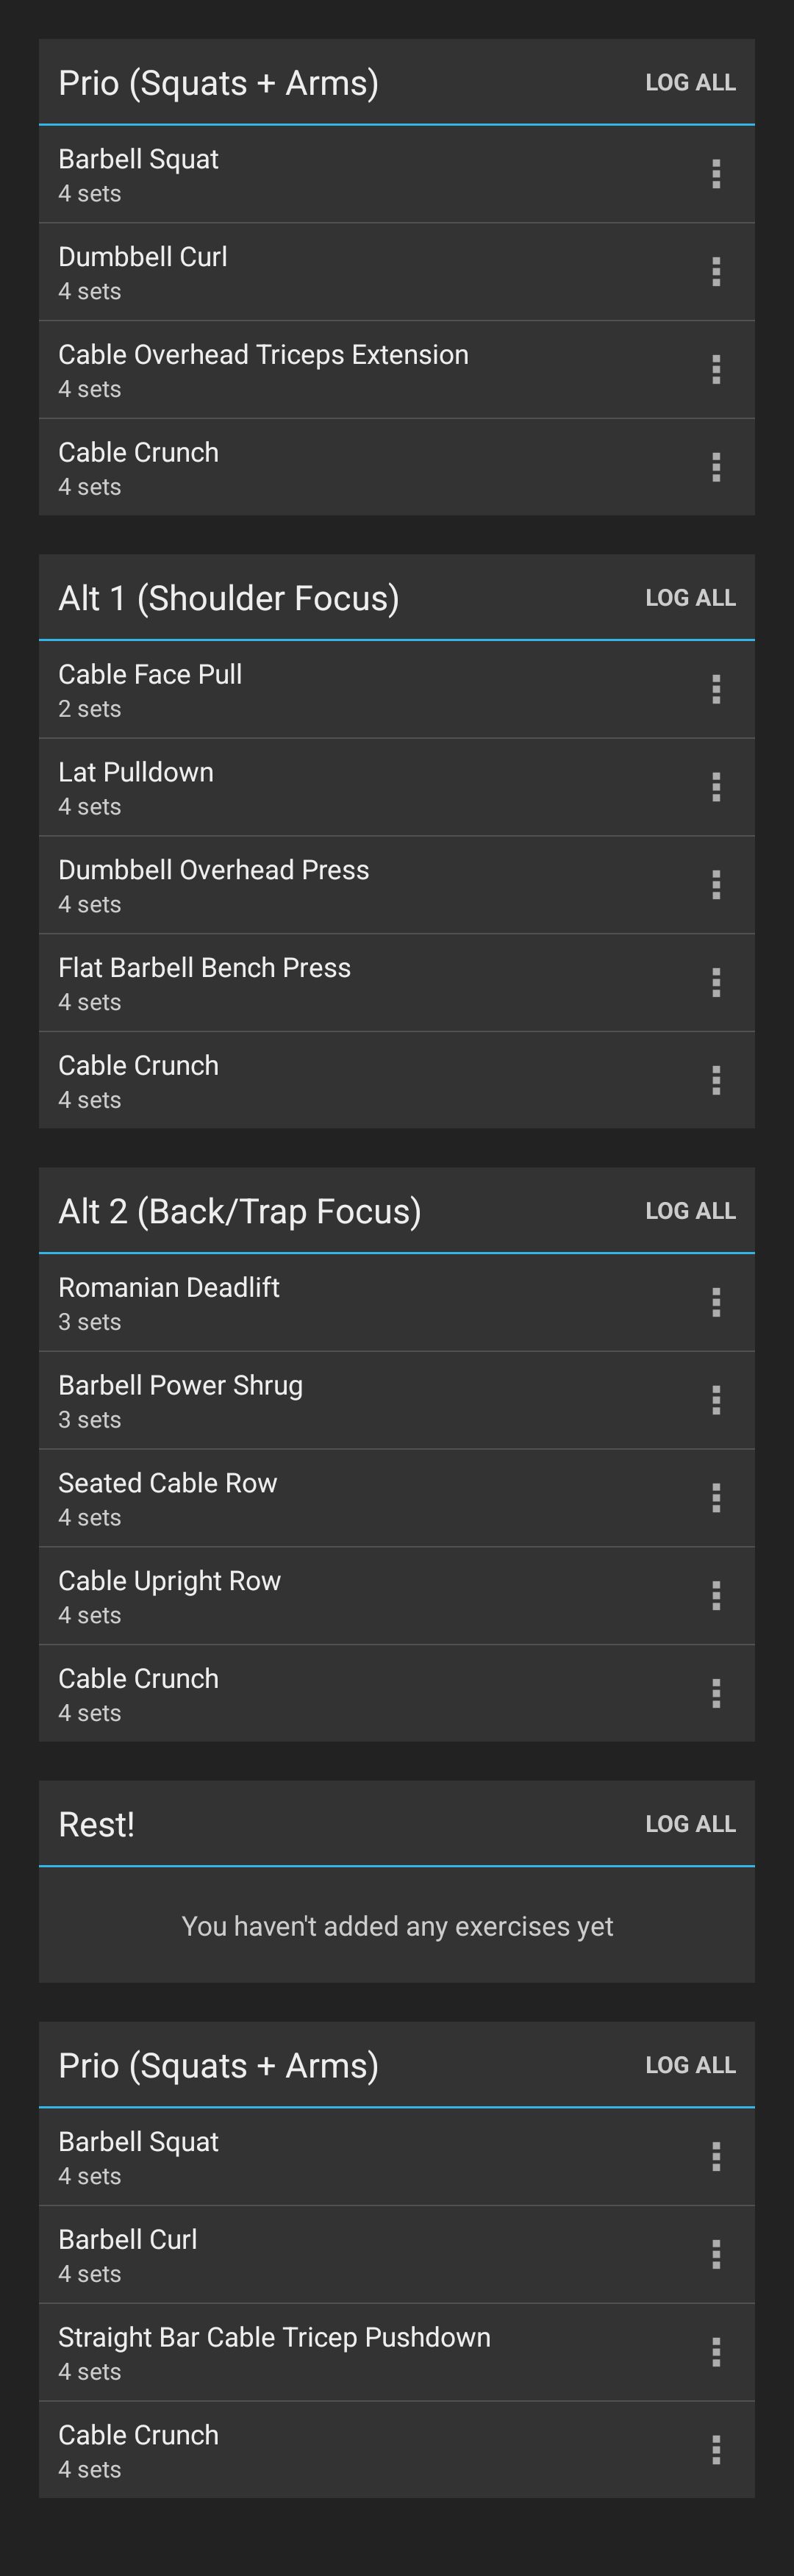Open Cable Overhead Triceps Extension overflow menu
Image resolution: width=794 pixels, height=2576 pixels.
pyautogui.click(x=716, y=370)
